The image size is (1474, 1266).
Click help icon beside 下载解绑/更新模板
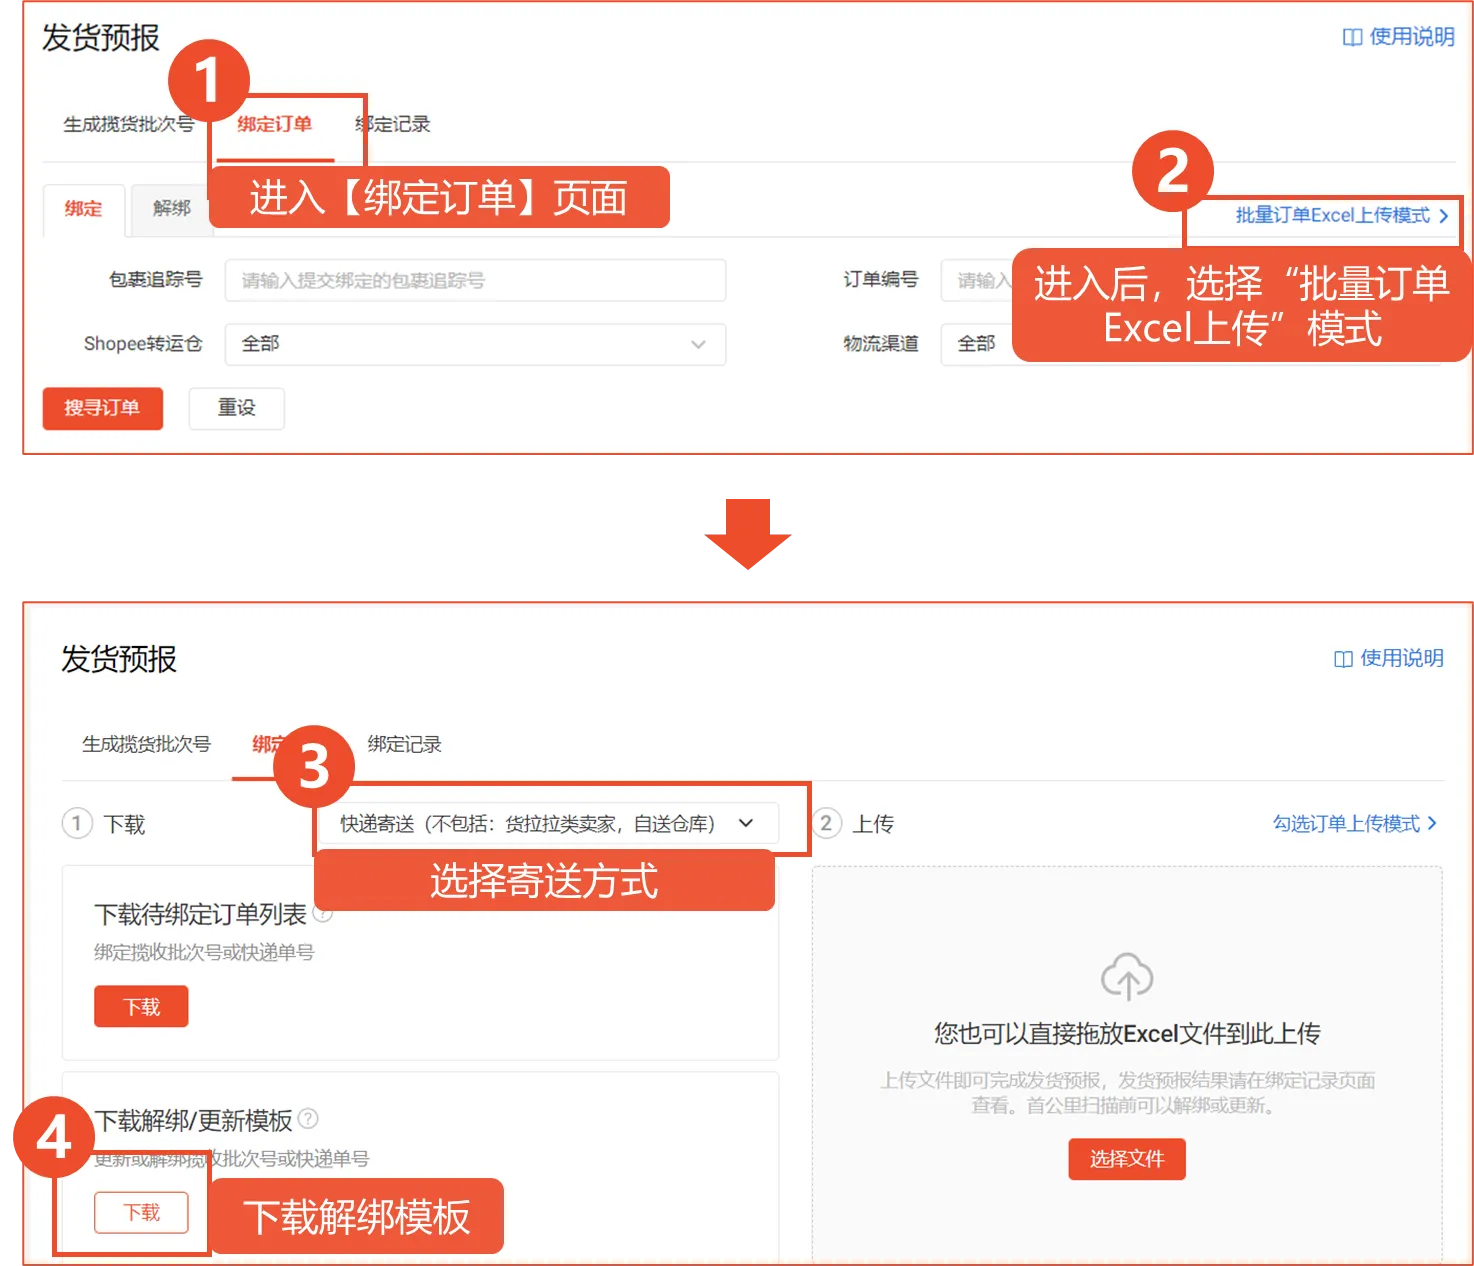[x=309, y=1120]
